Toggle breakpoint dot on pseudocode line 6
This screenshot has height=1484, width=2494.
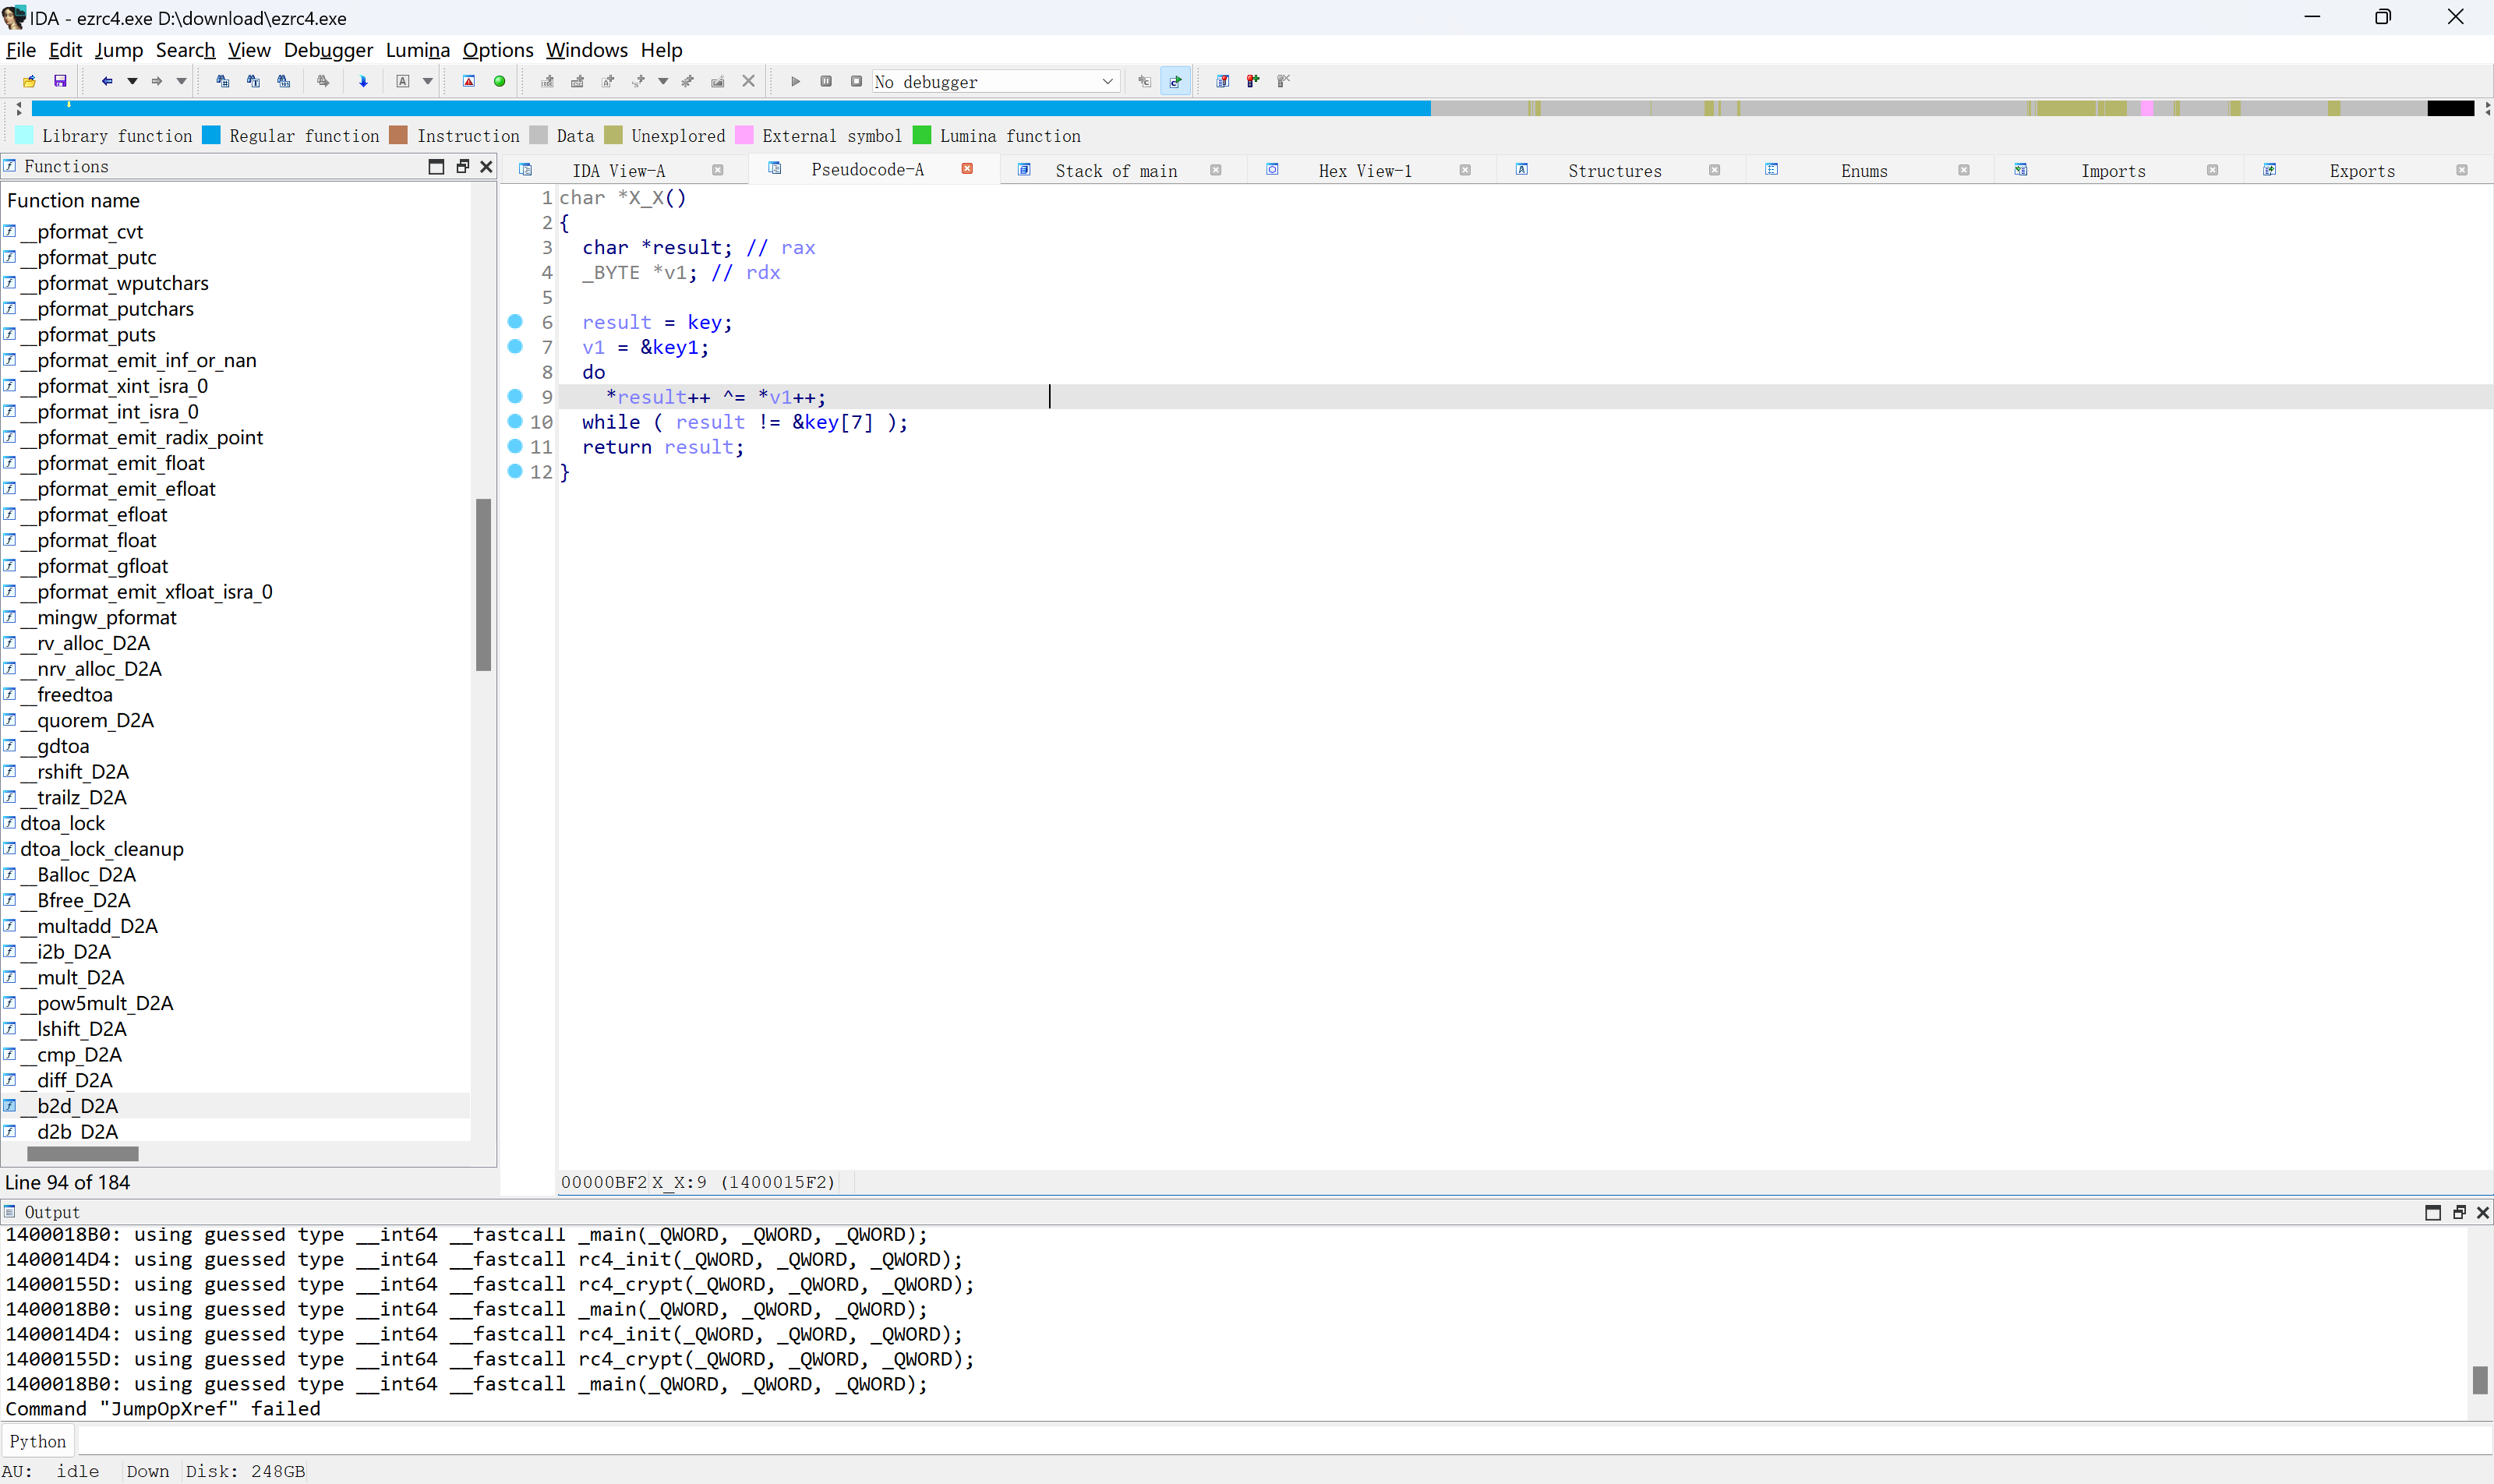point(515,321)
